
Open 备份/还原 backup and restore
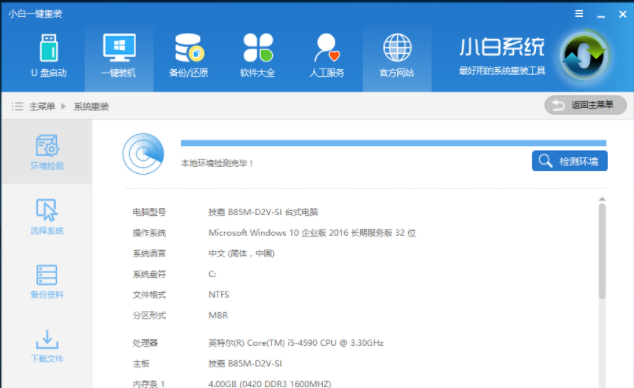[x=188, y=56]
